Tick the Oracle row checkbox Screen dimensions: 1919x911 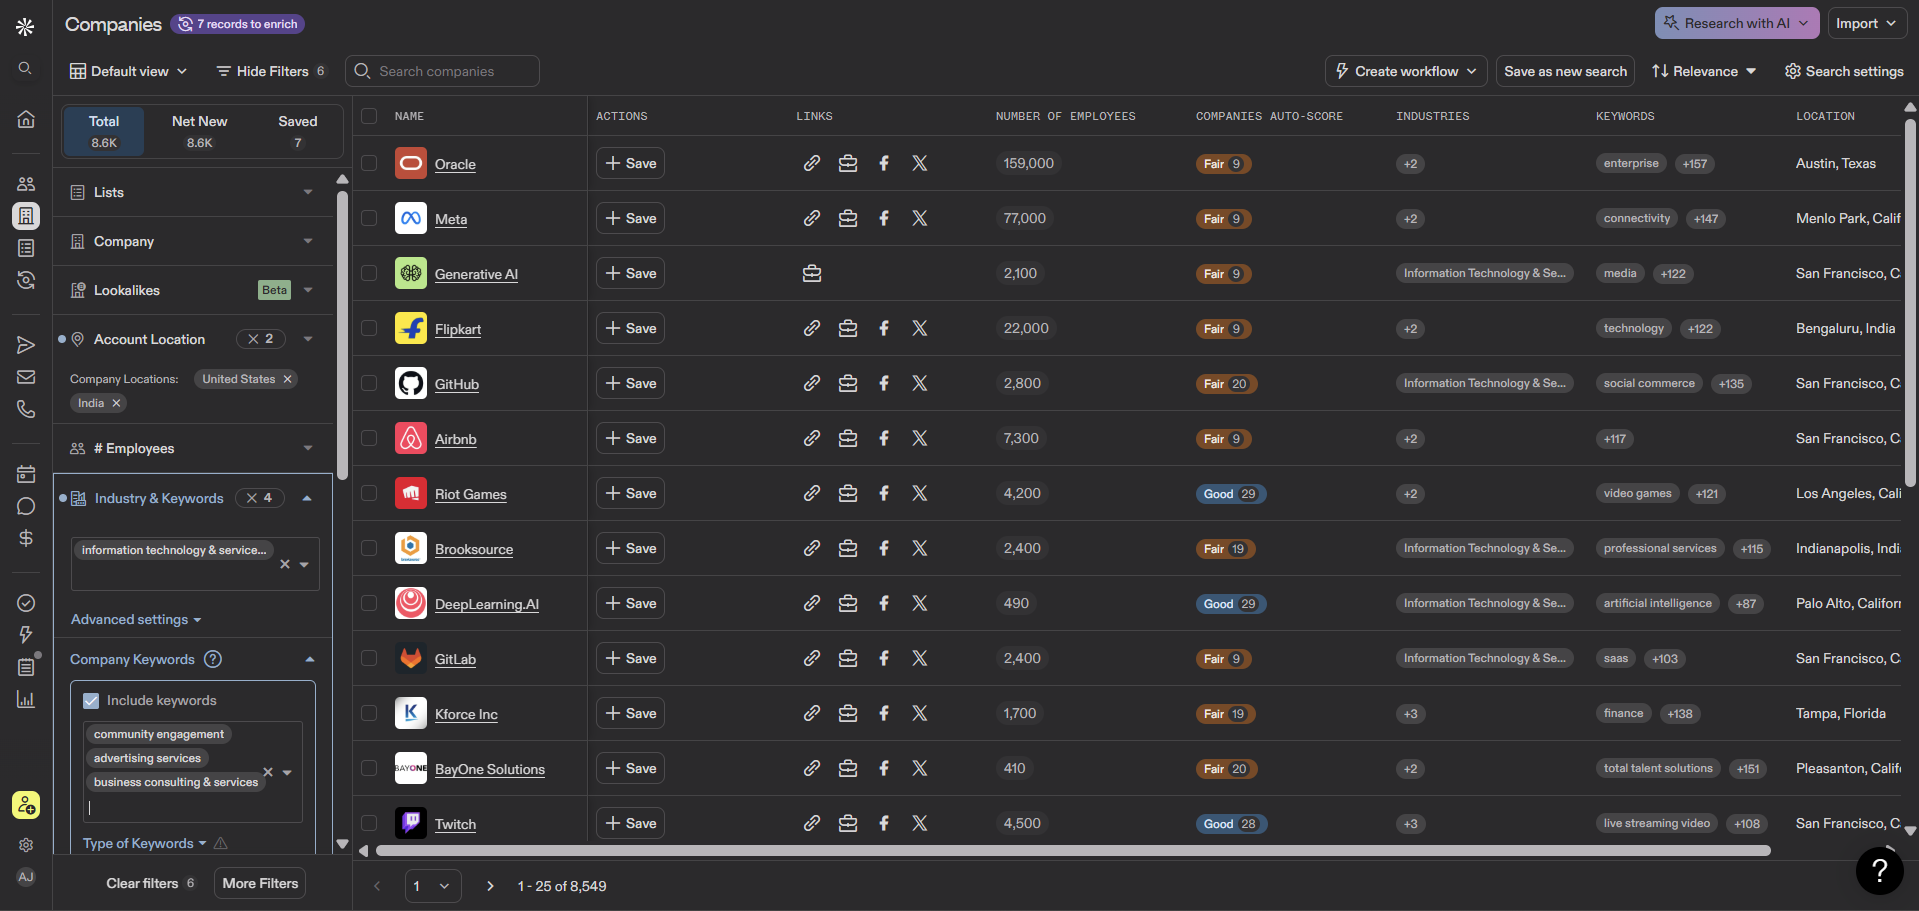coord(369,163)
